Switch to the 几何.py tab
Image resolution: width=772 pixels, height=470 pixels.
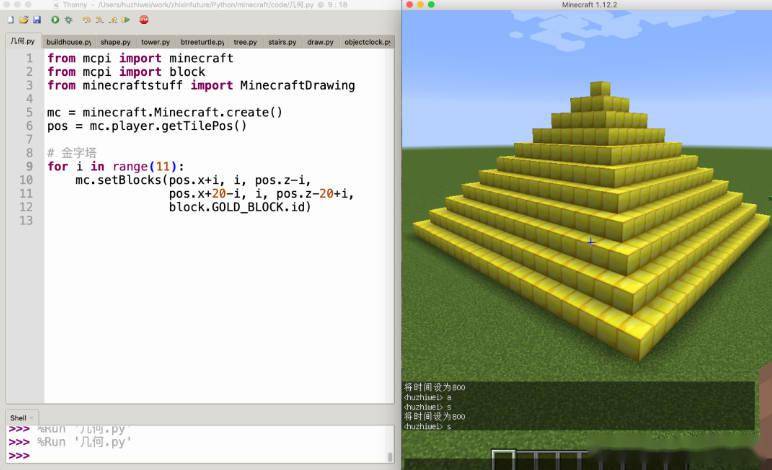point(23,41)
